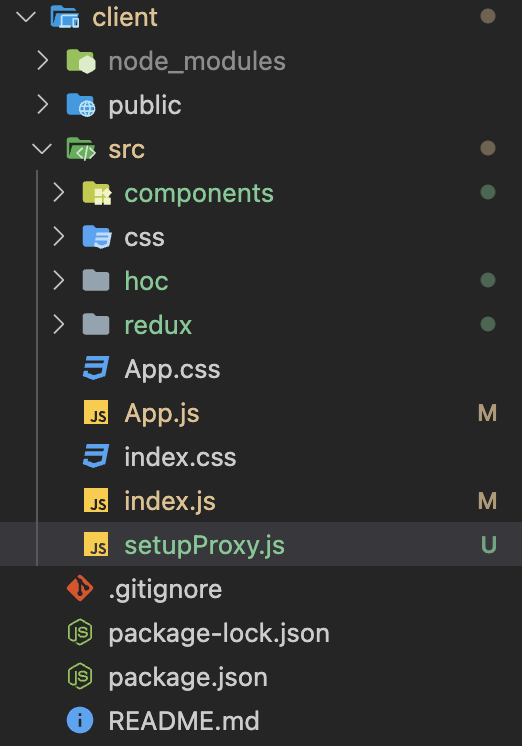Screen dimensions: 522x746
Task: Click the public folder globe icon
Action: [x=81, y=105]
